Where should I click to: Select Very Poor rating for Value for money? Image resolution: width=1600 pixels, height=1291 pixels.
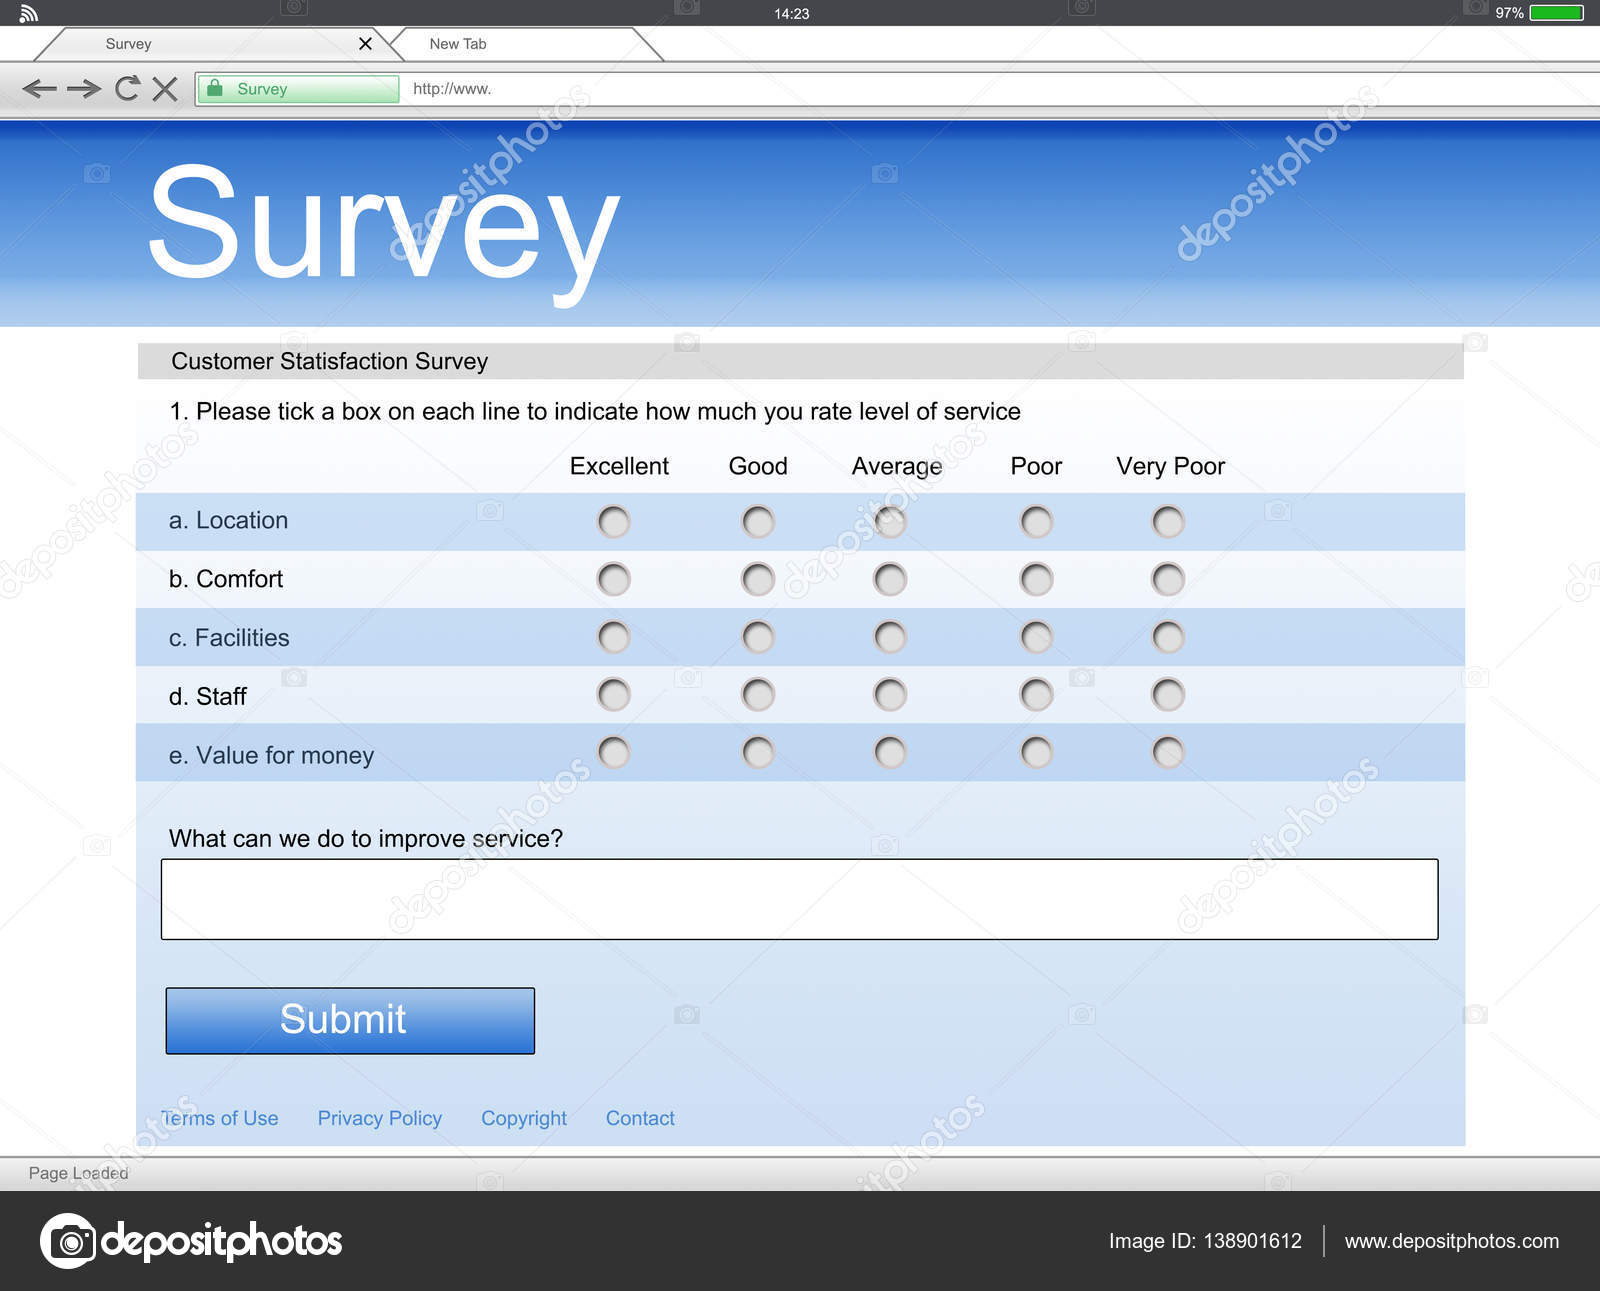(x=1167, y=753)
